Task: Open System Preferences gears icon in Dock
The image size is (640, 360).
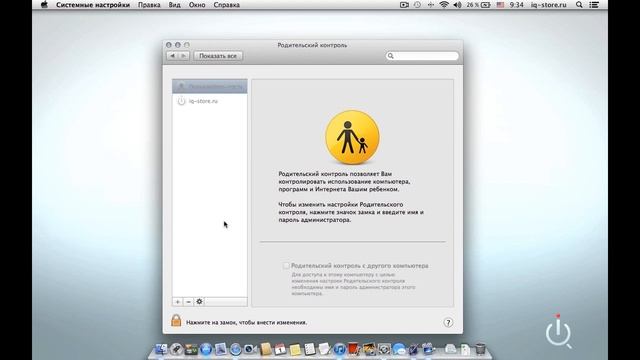Action: click(384, 349)
